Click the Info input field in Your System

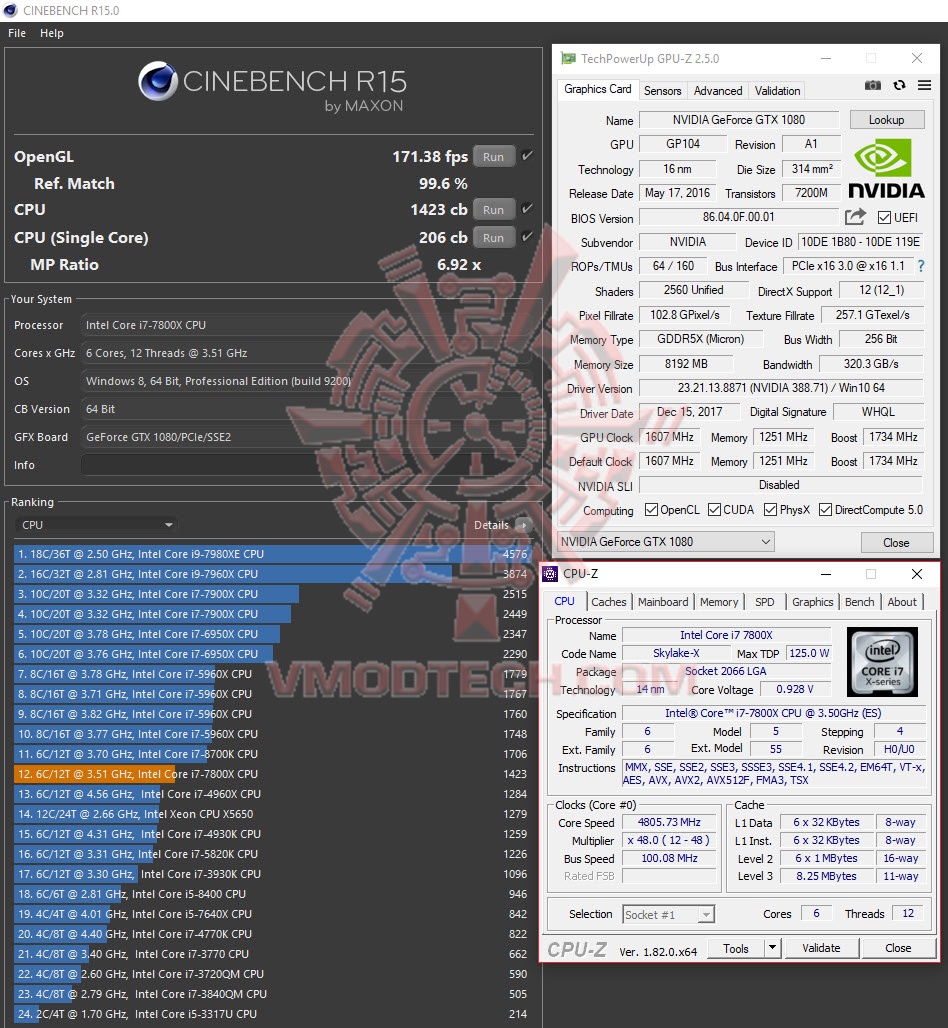pos(309,465)
